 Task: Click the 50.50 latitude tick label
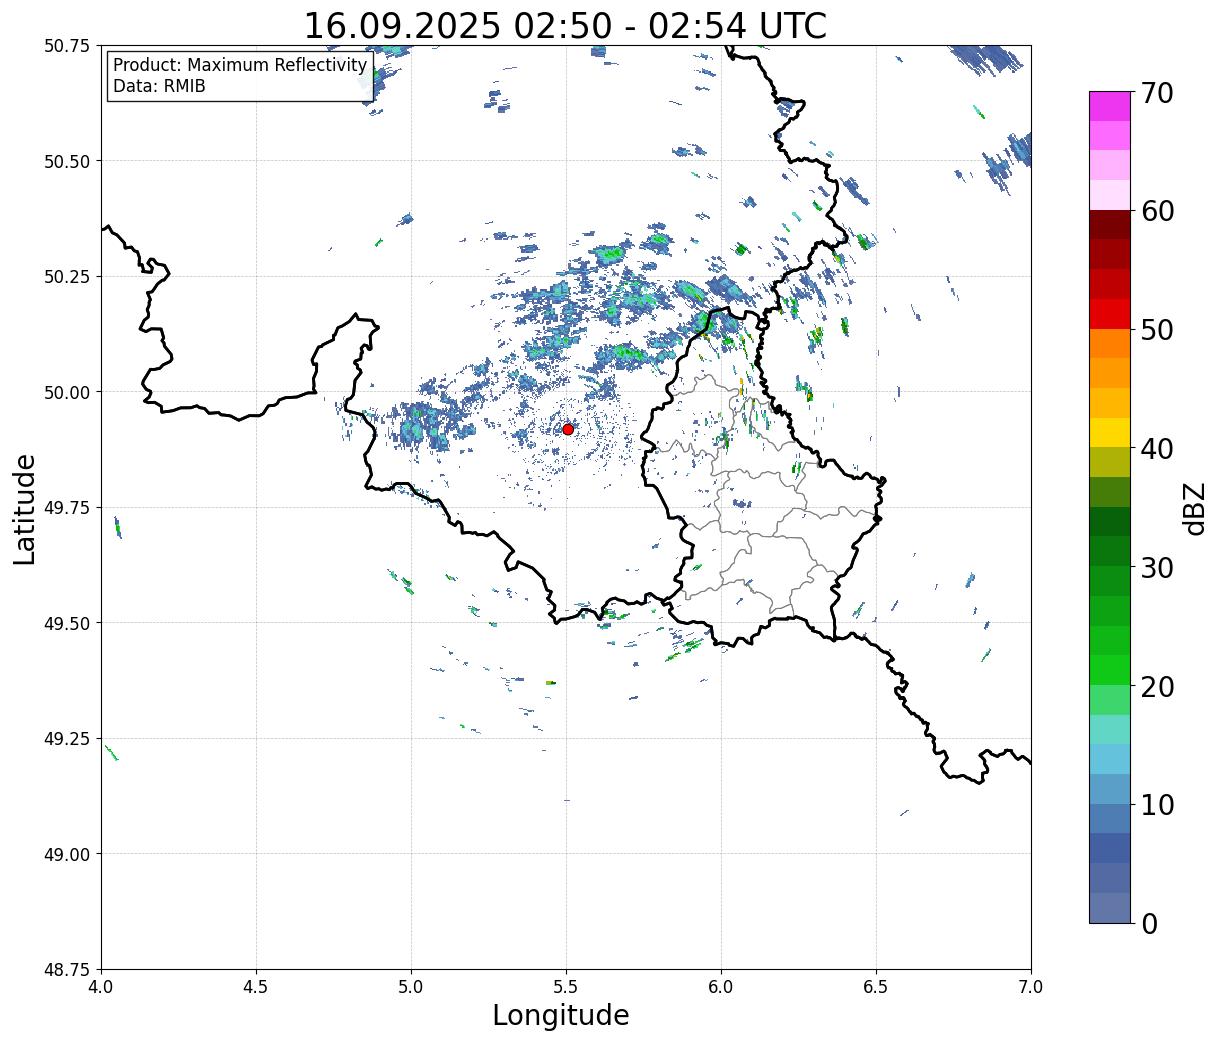point(67,161)
